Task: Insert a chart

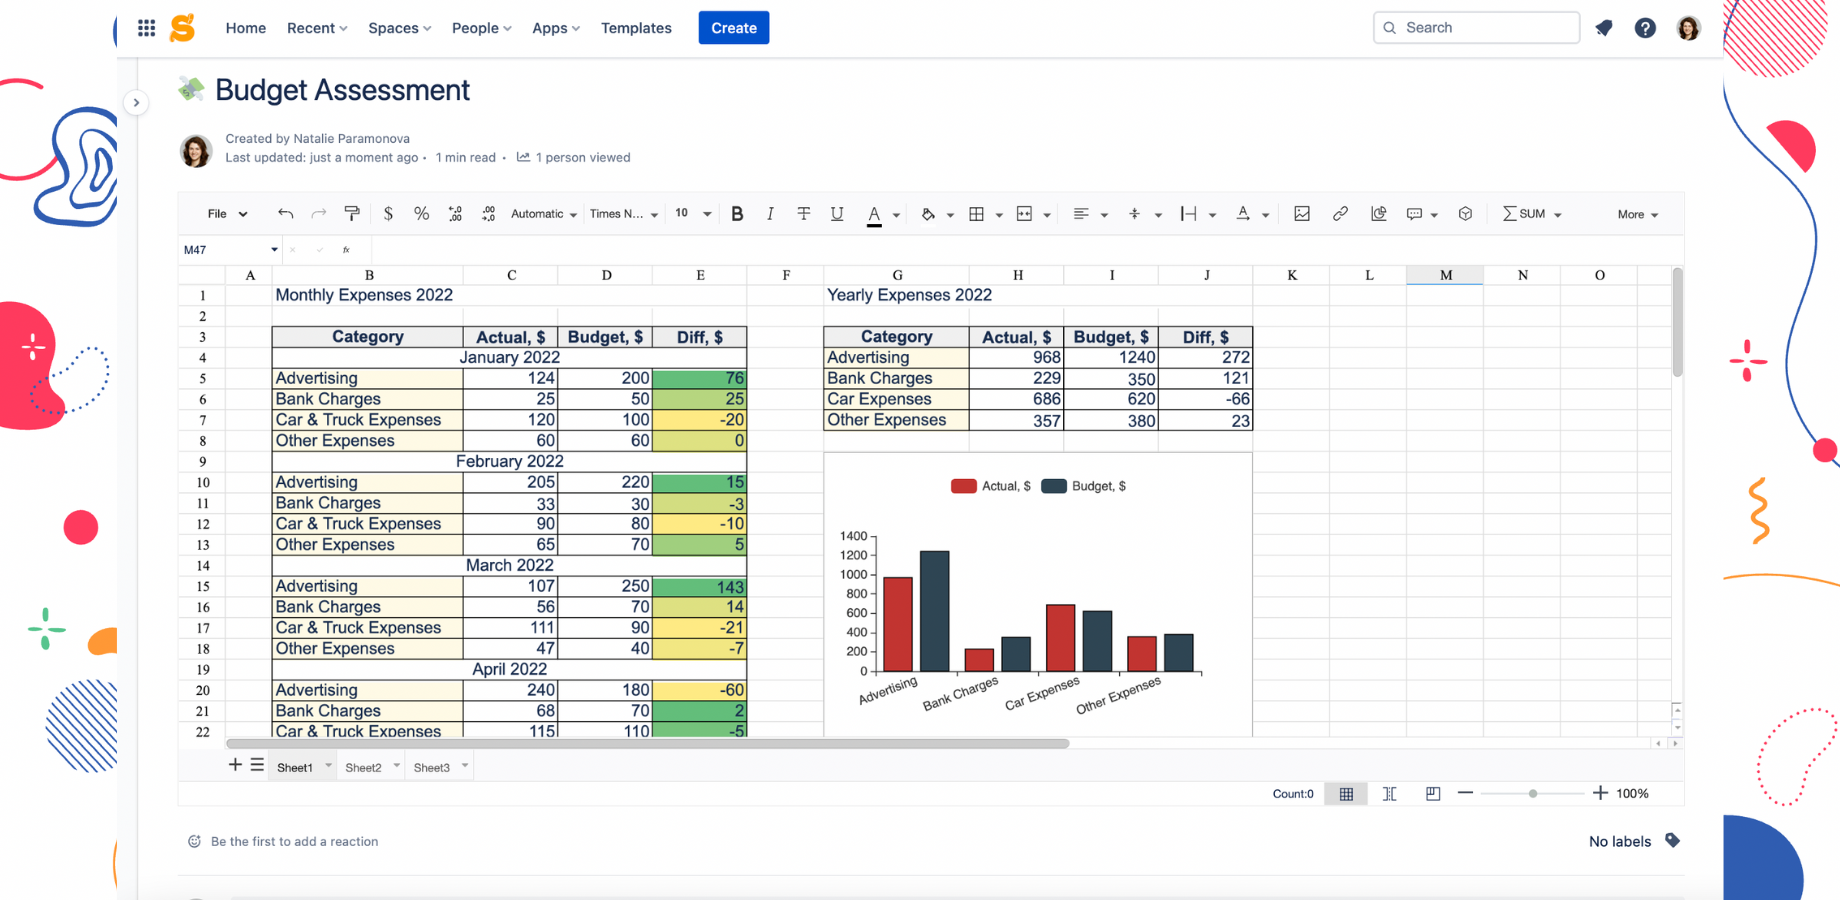Action: [x=1379, y=214]
